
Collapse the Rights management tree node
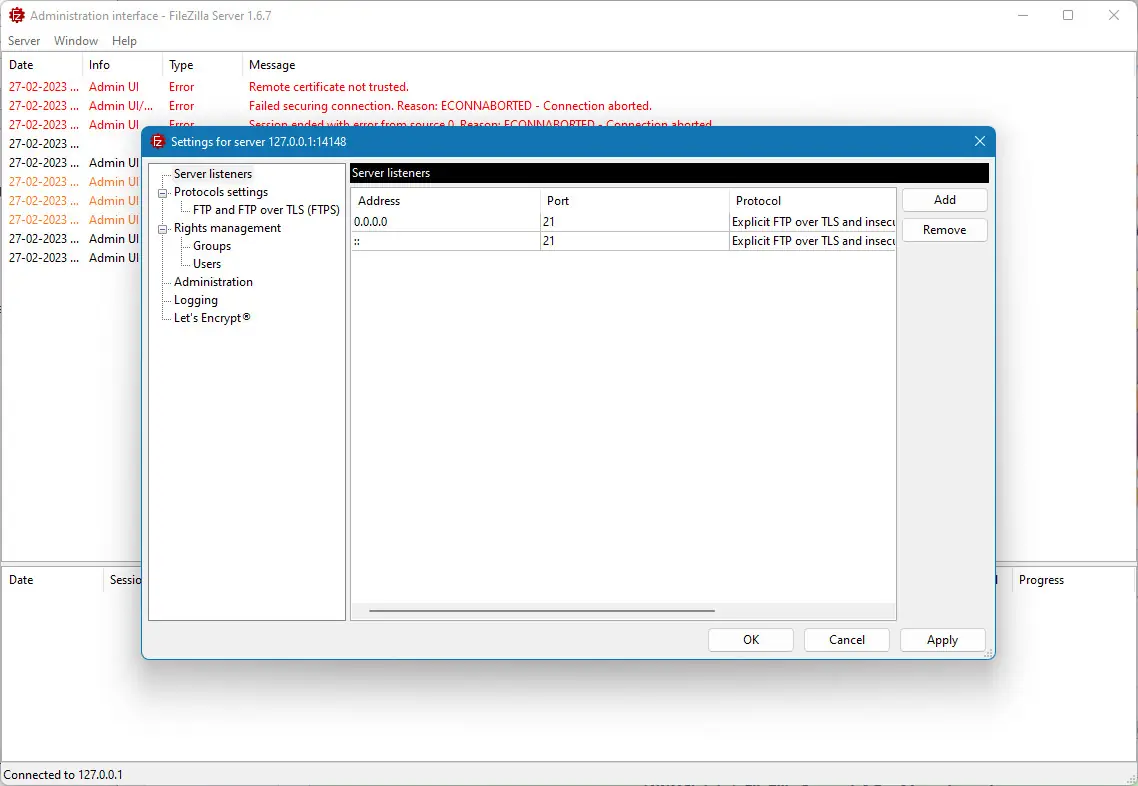[x=163, y=229]
